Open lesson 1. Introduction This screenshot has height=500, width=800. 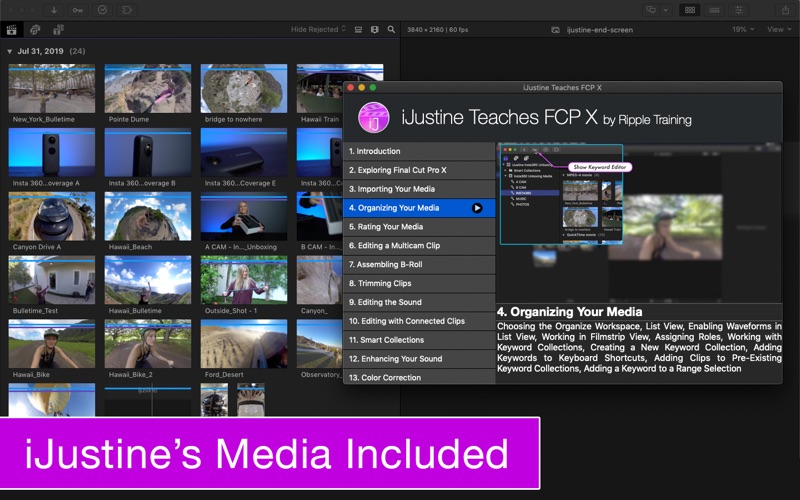[x=419, y=151]
